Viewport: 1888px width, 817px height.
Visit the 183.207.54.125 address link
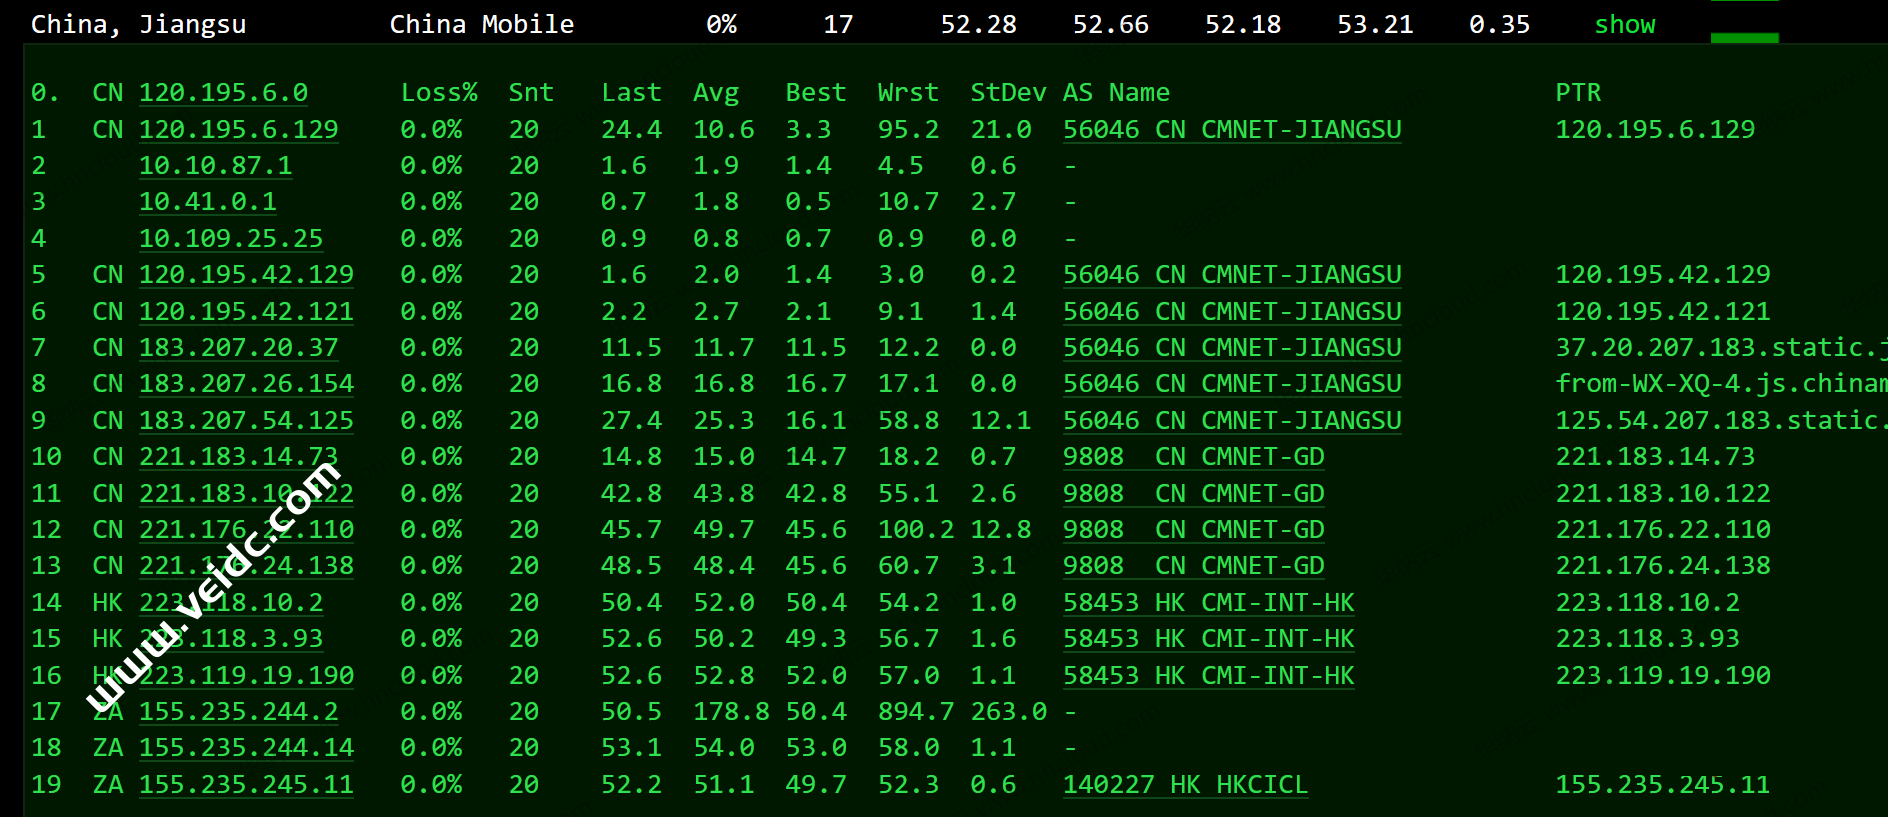(246, 421)
